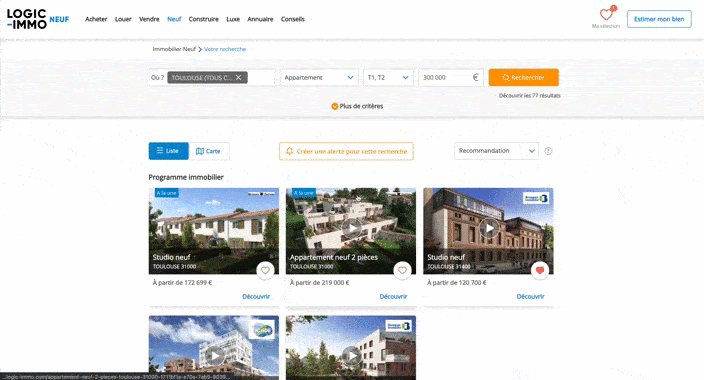Screen dimensions: 704x380
Task: Play video on the brick building card
Action: coord(352,356)
